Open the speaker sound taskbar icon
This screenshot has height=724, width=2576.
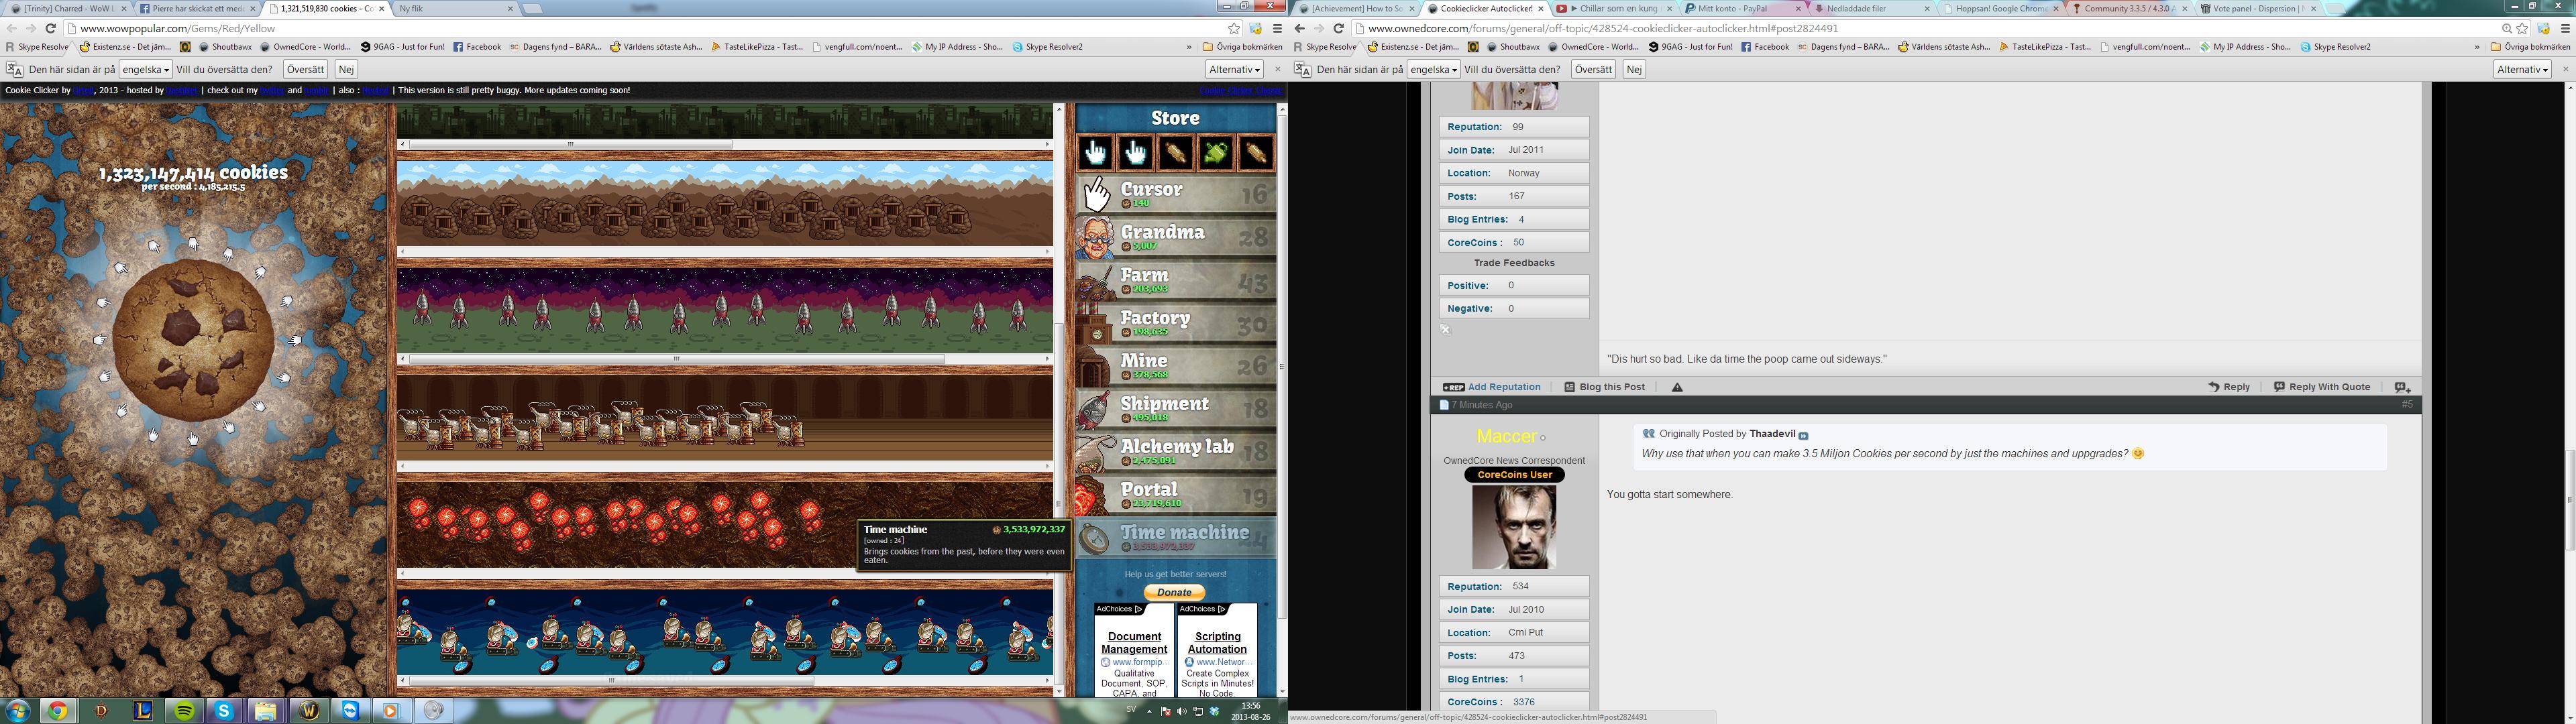click(433, 711)
